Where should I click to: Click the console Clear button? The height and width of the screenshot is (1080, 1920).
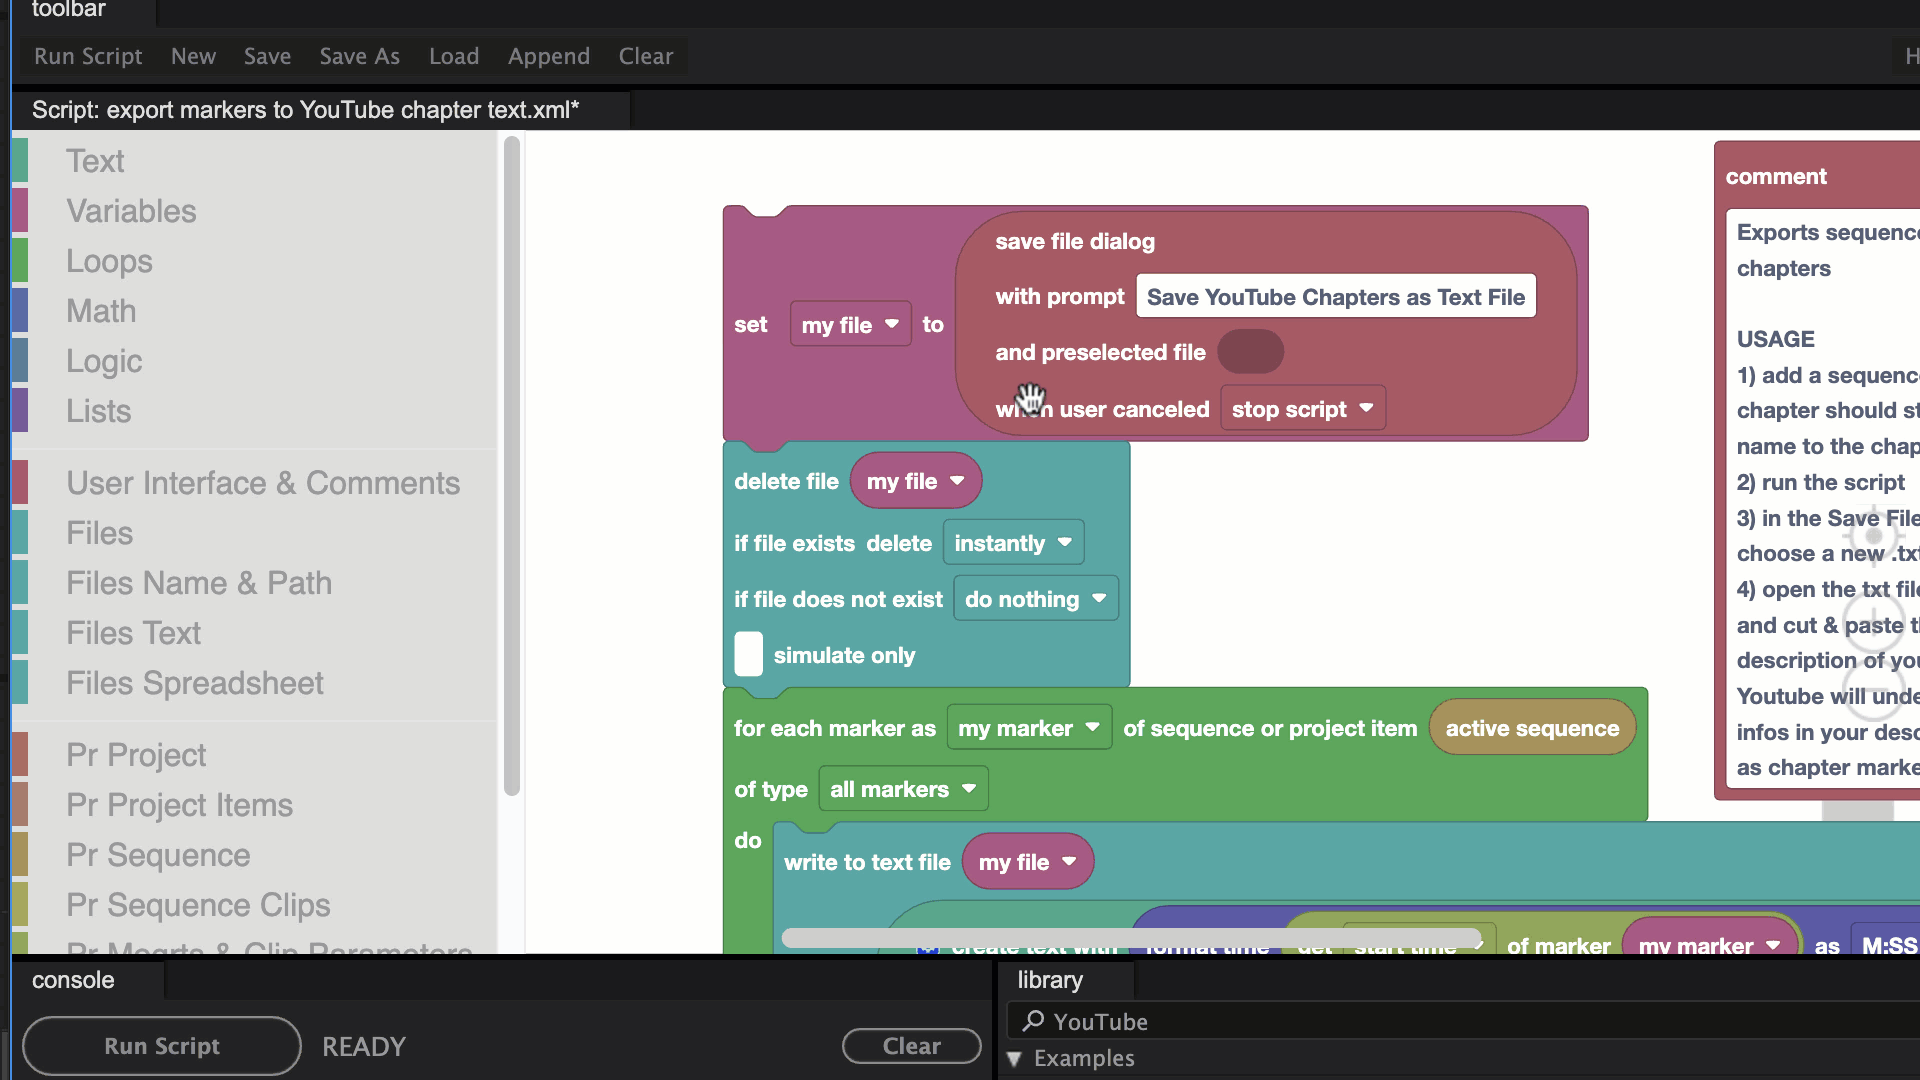(x=911, y=1046)
